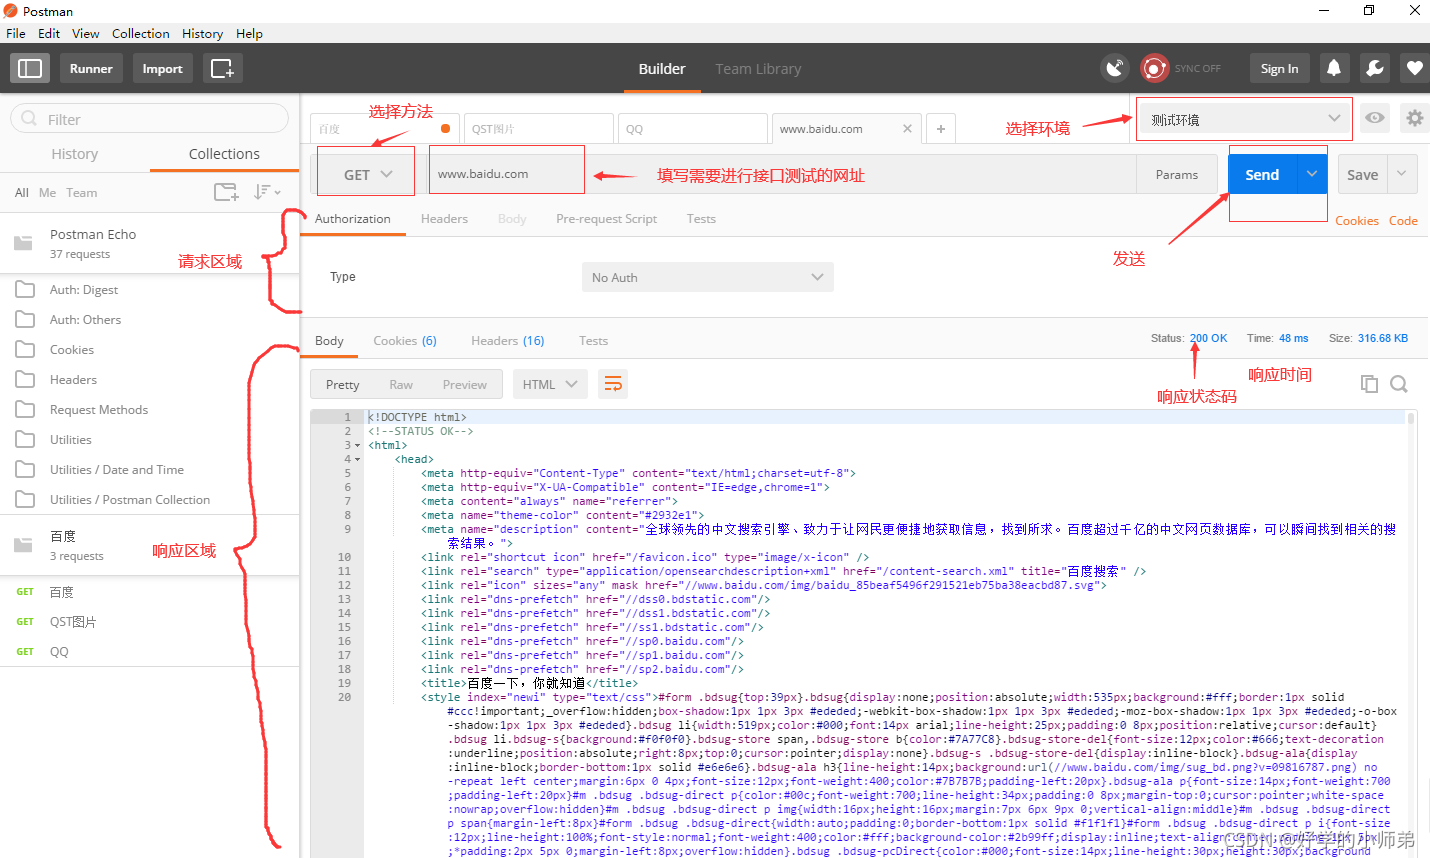Create new collection folder icon
The width and height of the screenshot is (1430, 858).
point(226,192)
